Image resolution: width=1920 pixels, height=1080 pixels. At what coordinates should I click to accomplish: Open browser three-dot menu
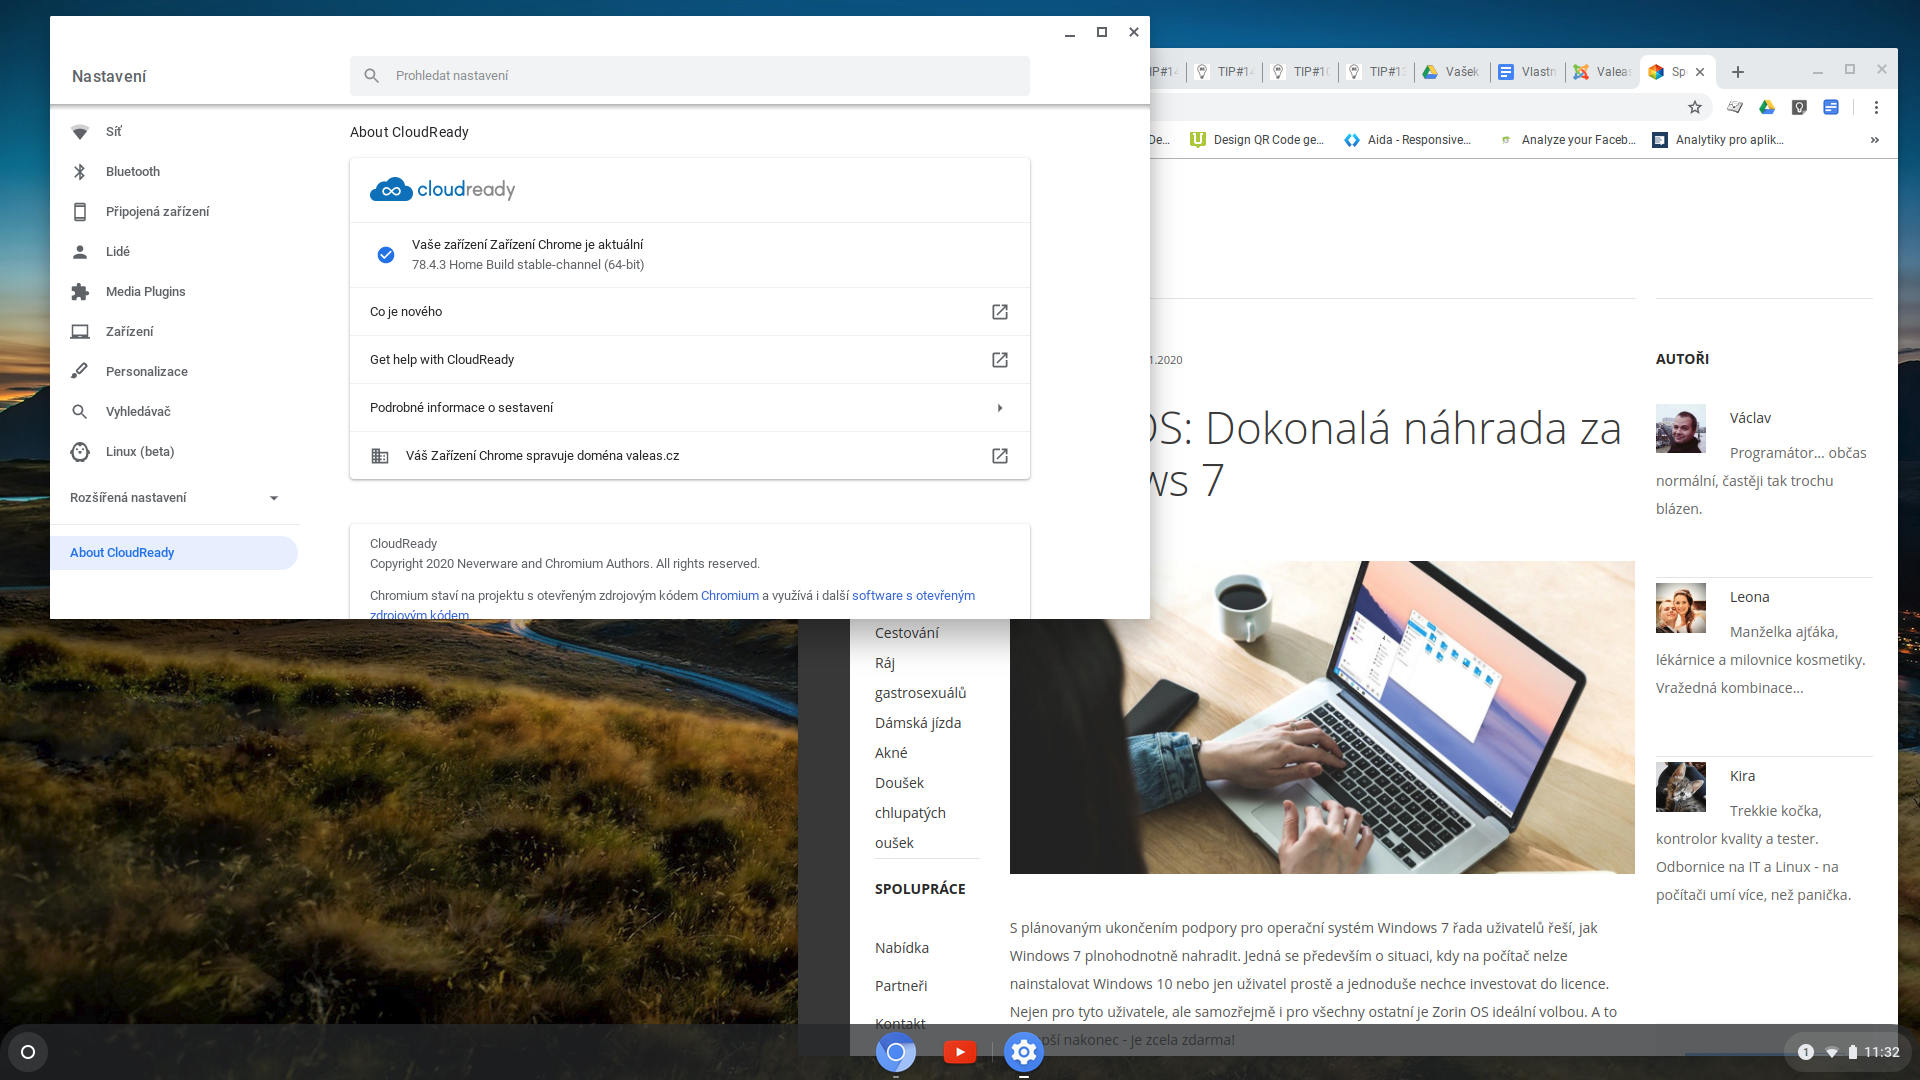(x=1876, y=107)
